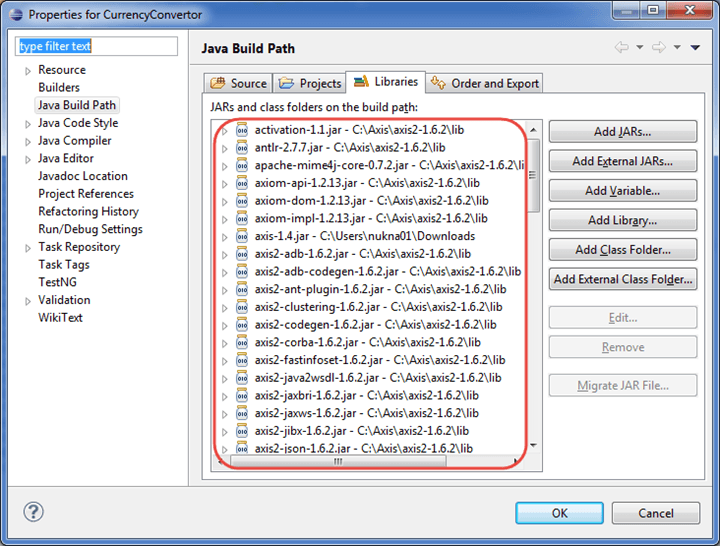Expand the Resource tree node
This screenshot has height=546, width=720.
[x=27, y=70]
